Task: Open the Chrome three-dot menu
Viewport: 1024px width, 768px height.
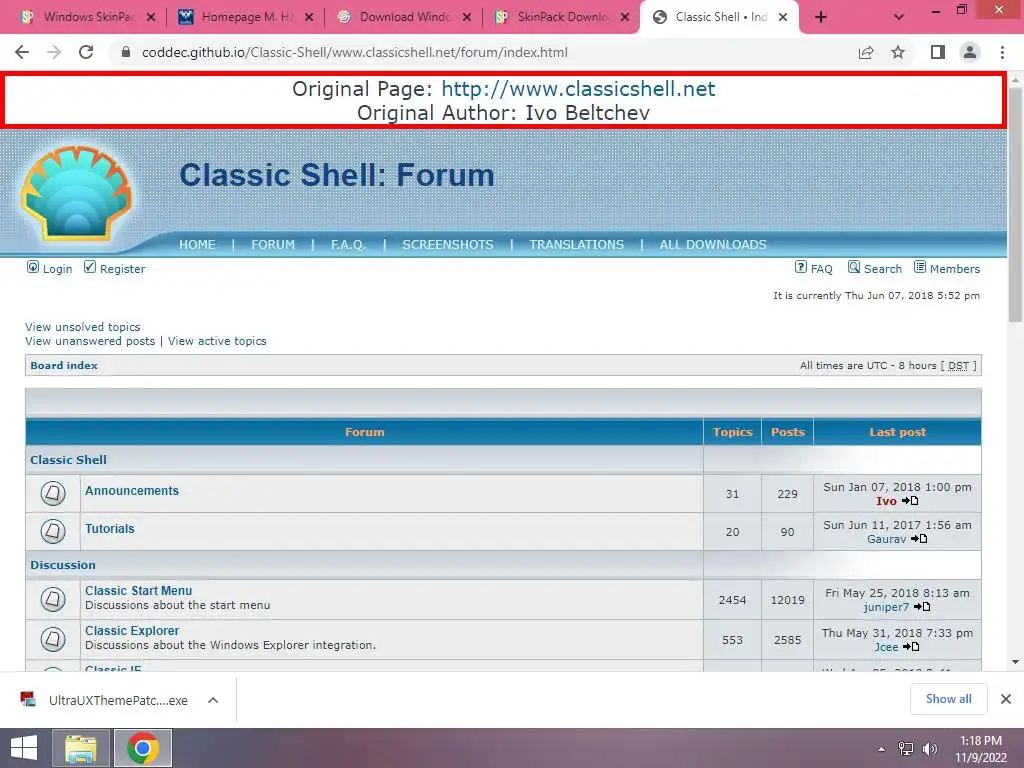Action: [x=1002, y=52]
